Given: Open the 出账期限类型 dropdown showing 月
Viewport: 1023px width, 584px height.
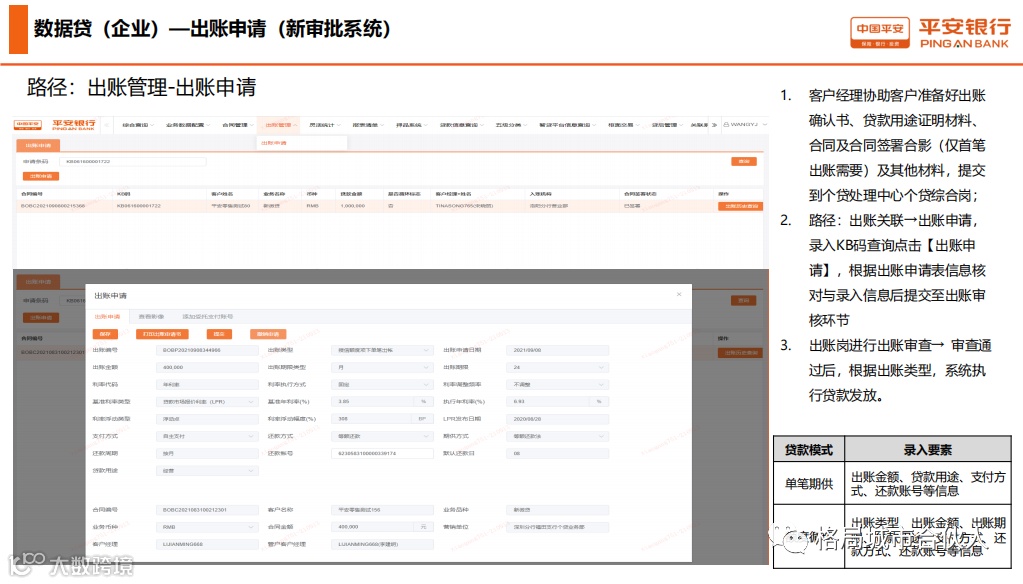Looking at the screenshot, I should click(382, 367).
